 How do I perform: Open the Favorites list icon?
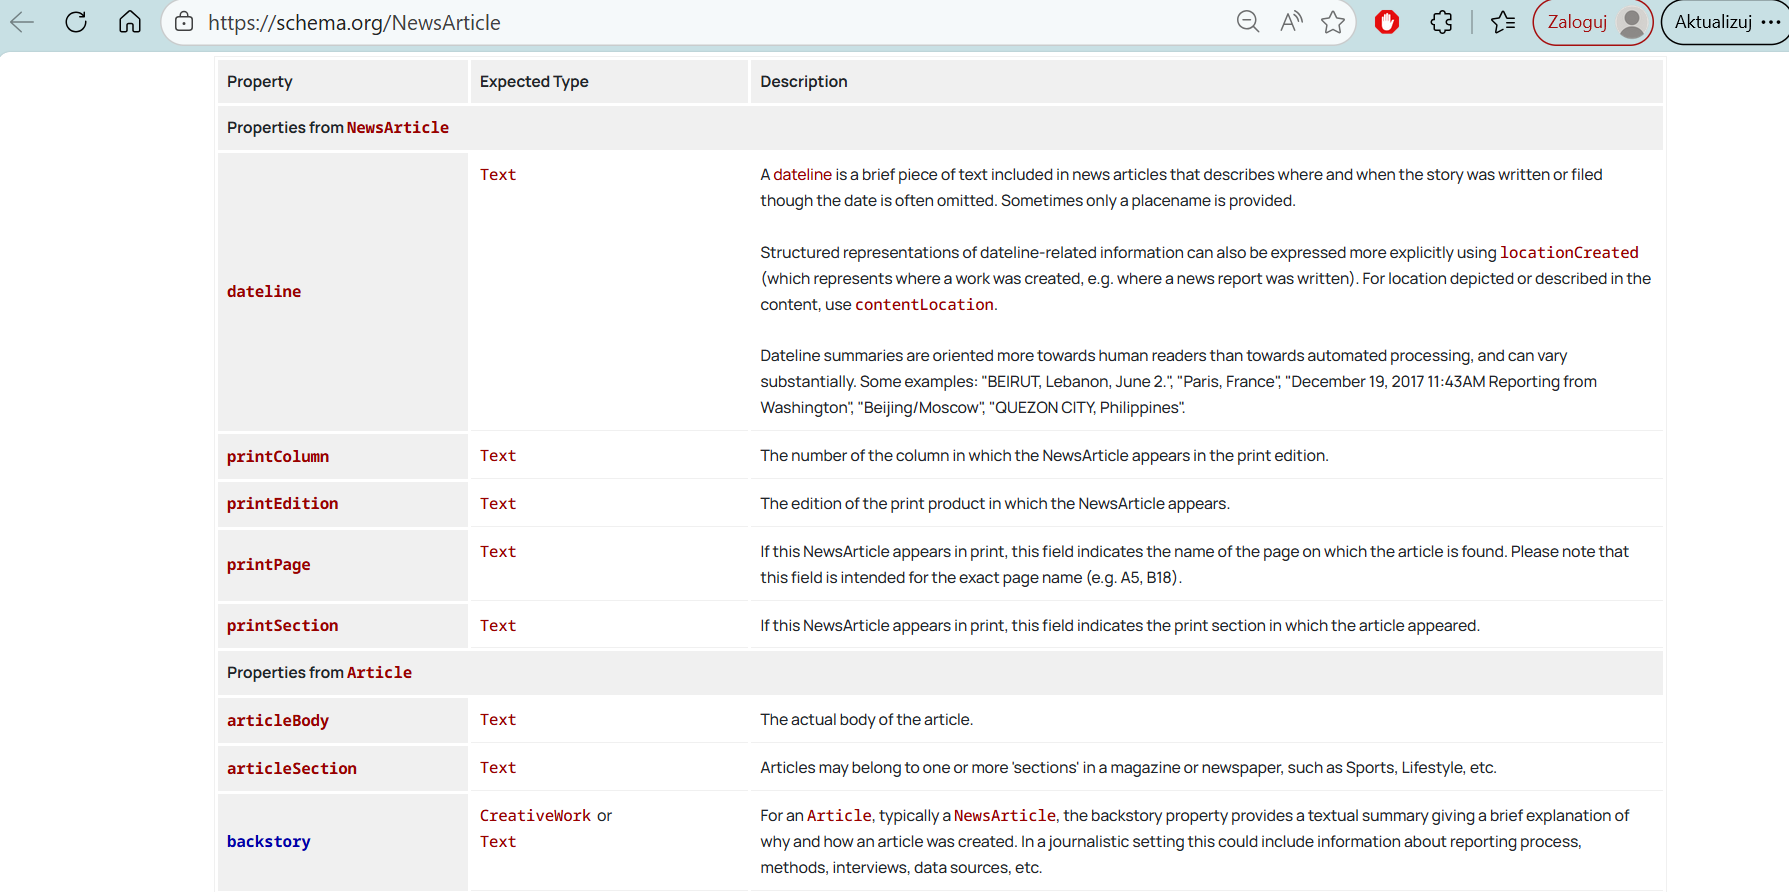coord(1503,22)
